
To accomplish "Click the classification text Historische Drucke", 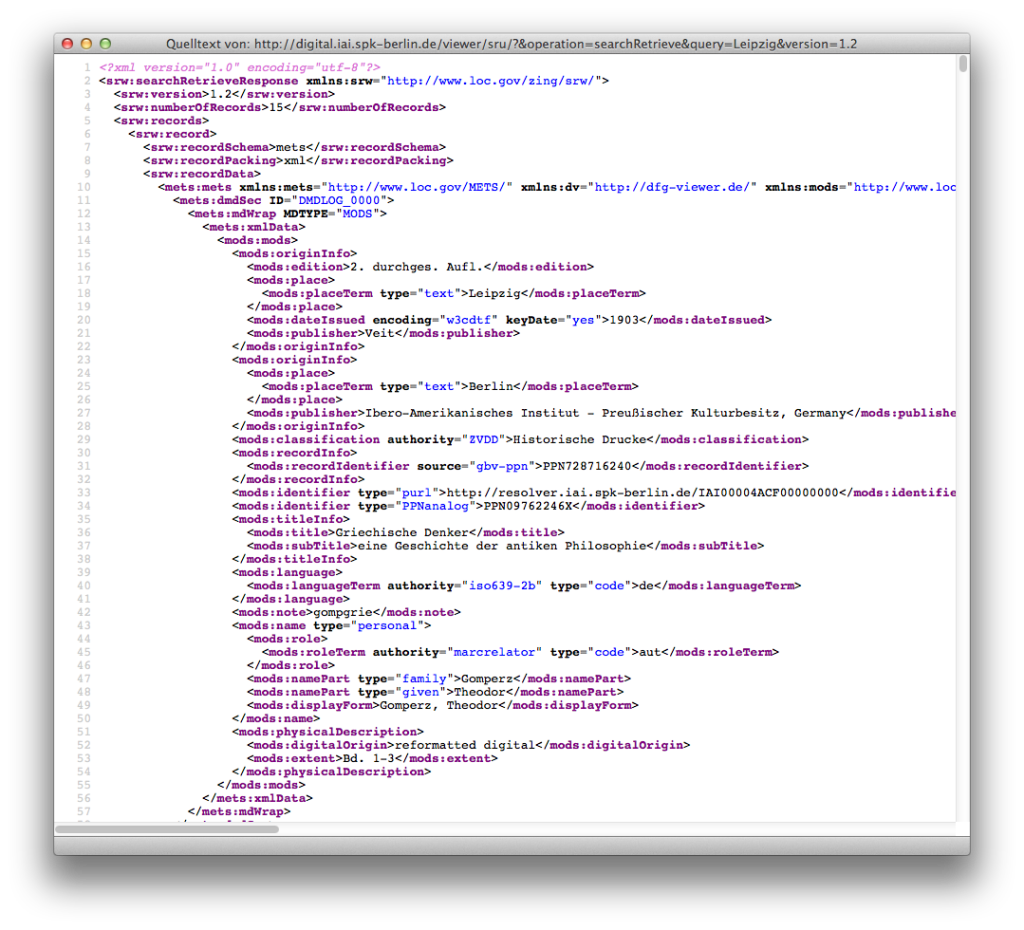I will pyautogui.click(x=579, y=440).
